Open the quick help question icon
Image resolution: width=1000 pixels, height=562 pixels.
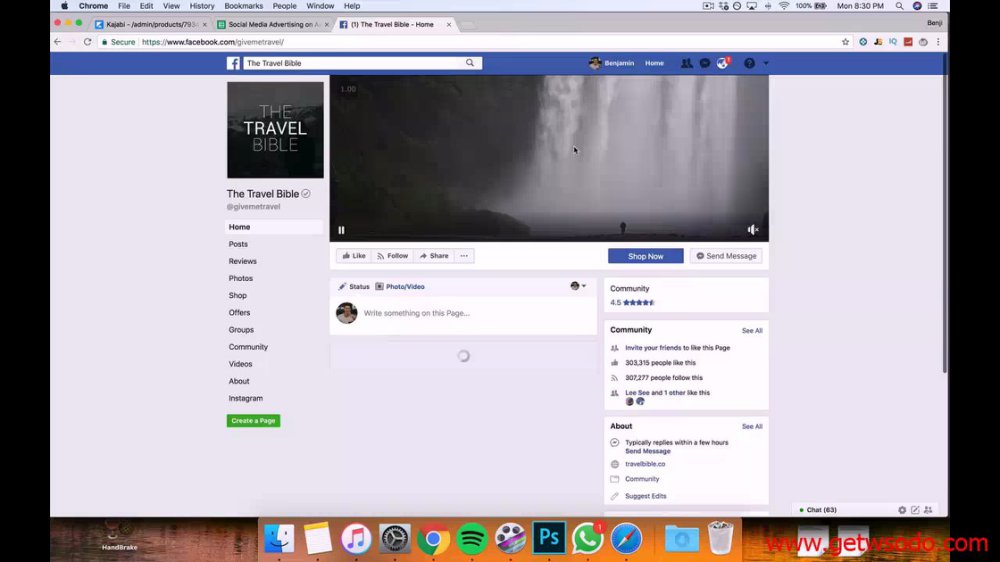(749, 63)
